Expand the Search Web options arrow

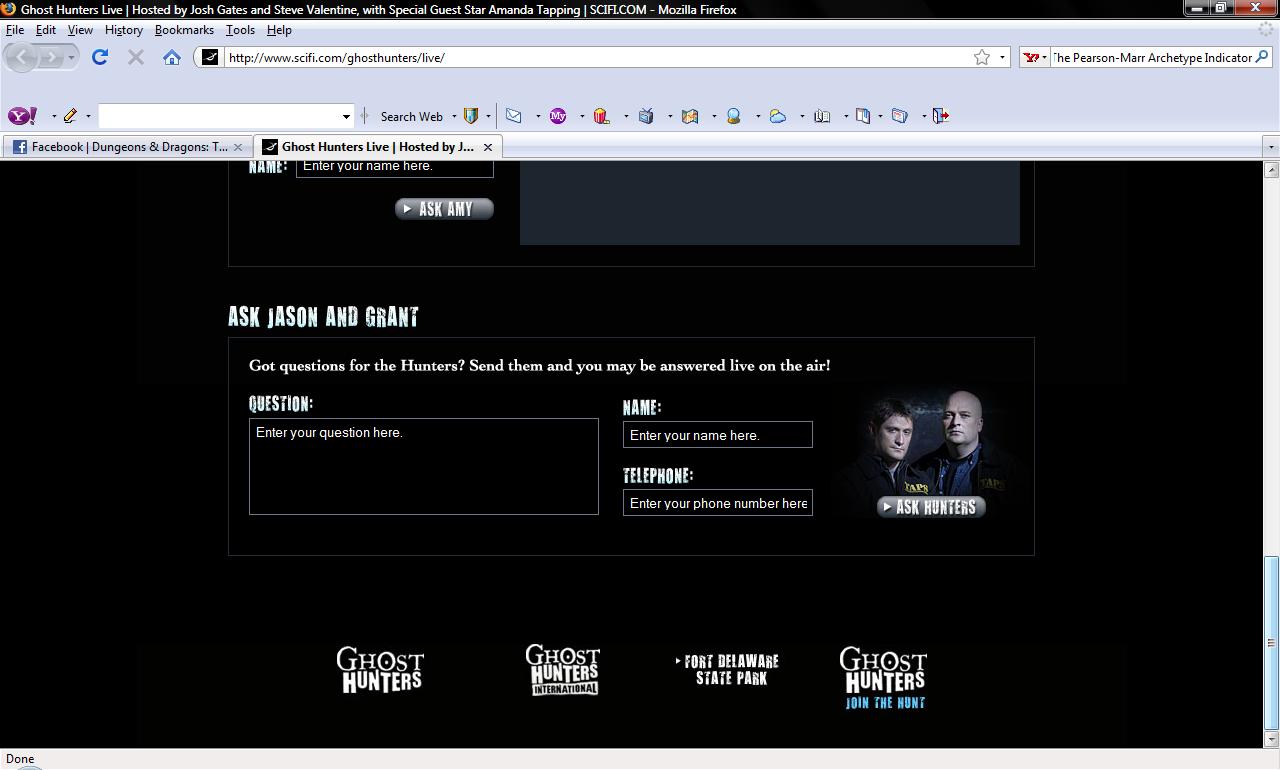(x=454, y=116)
